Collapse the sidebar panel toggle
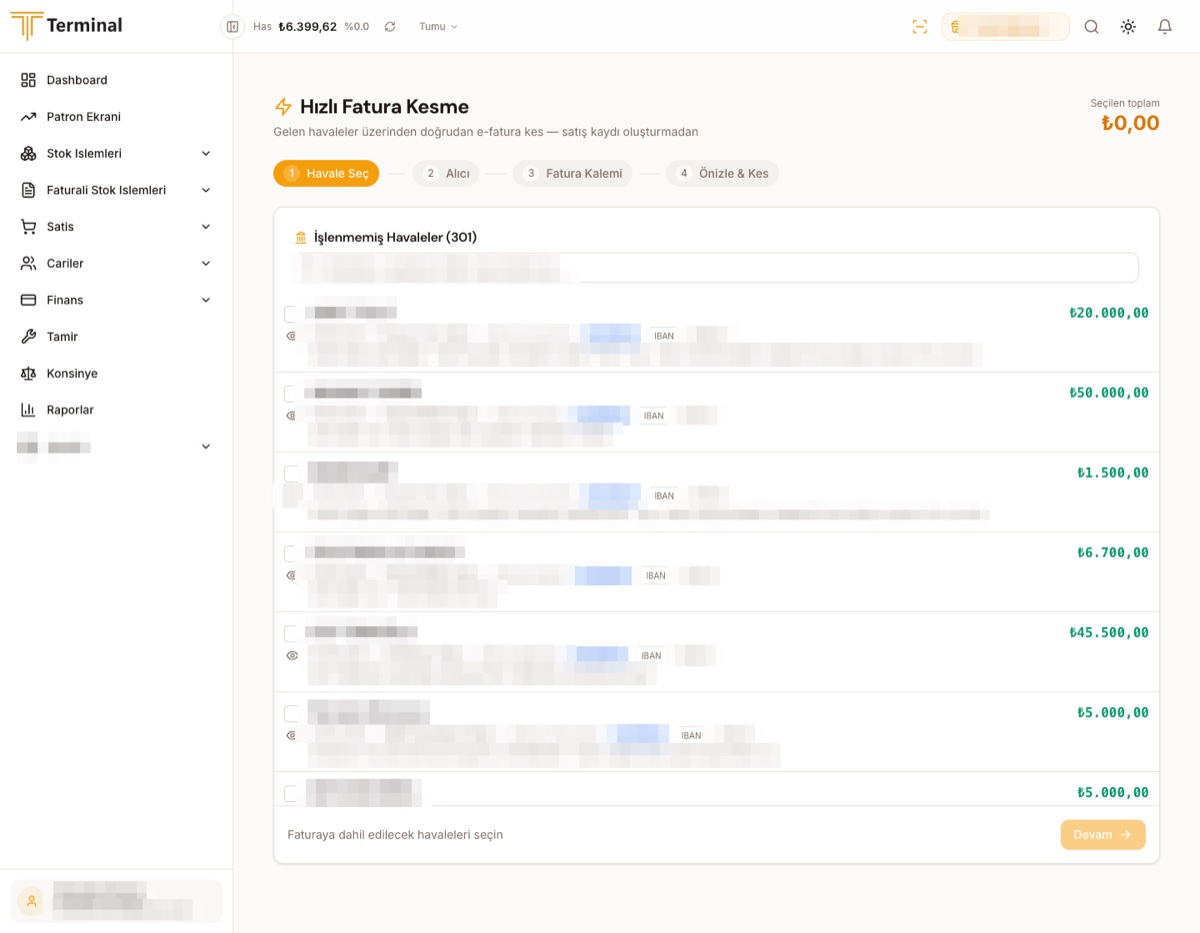 tap(233, 27)
